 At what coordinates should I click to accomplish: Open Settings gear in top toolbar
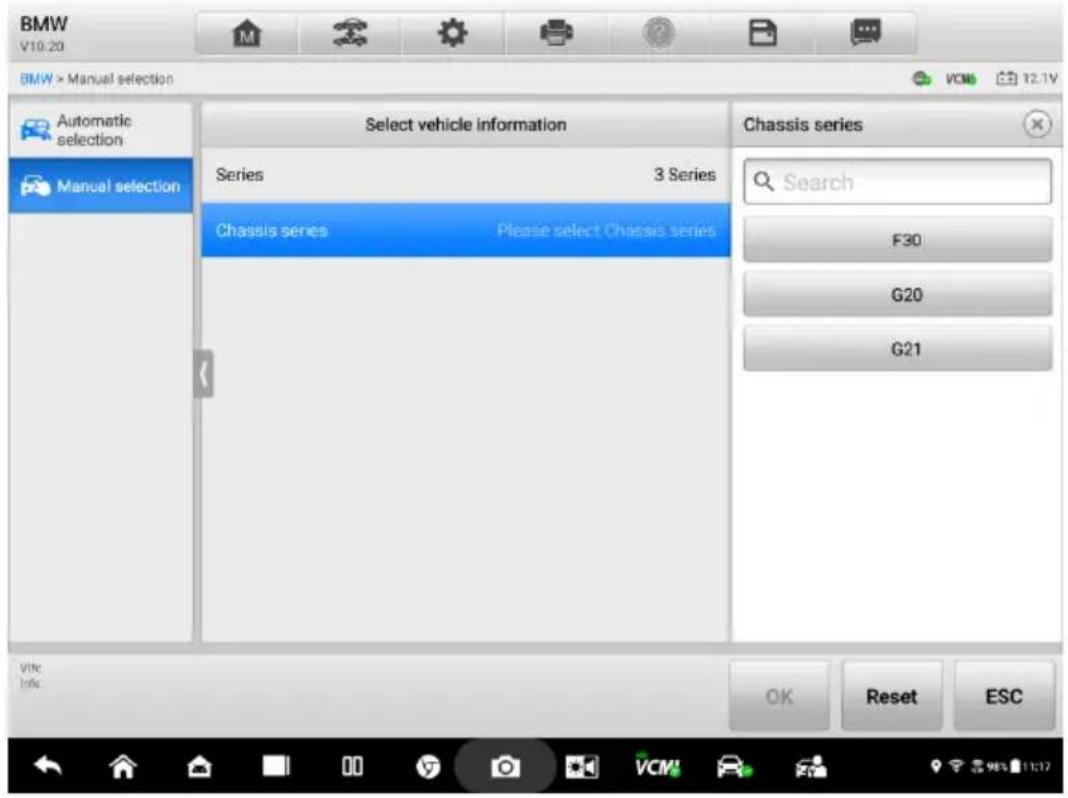click(x=452, y=33)
